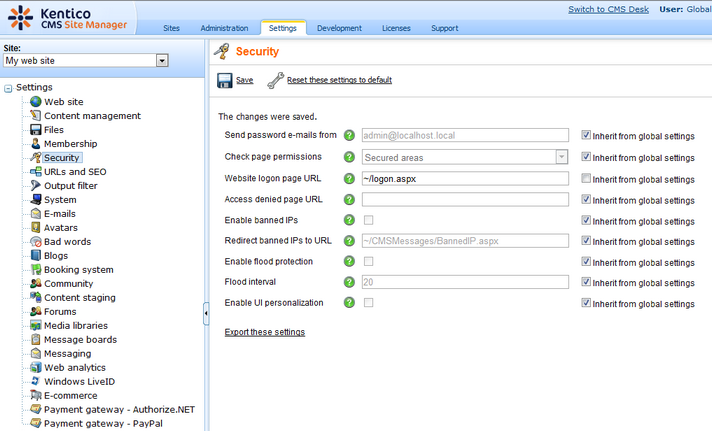Image resolution: width=712 pixels, height=431 pixels.
Task: Click the E-mails envelope icon in tree
Action: tap(36, 214)
